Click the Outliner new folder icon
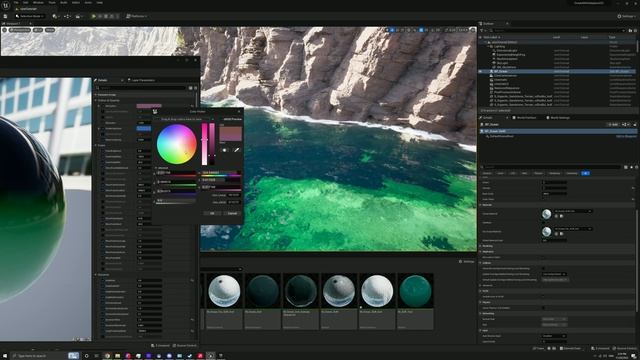 click(x=630, y=30)
